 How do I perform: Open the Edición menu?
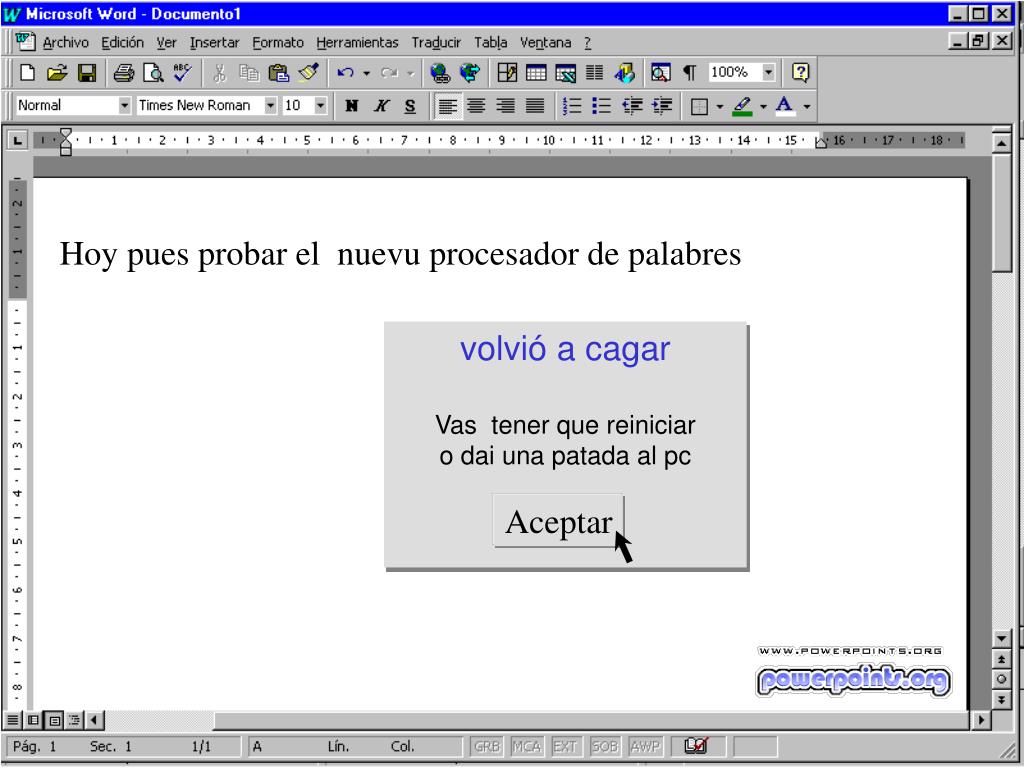122,42
